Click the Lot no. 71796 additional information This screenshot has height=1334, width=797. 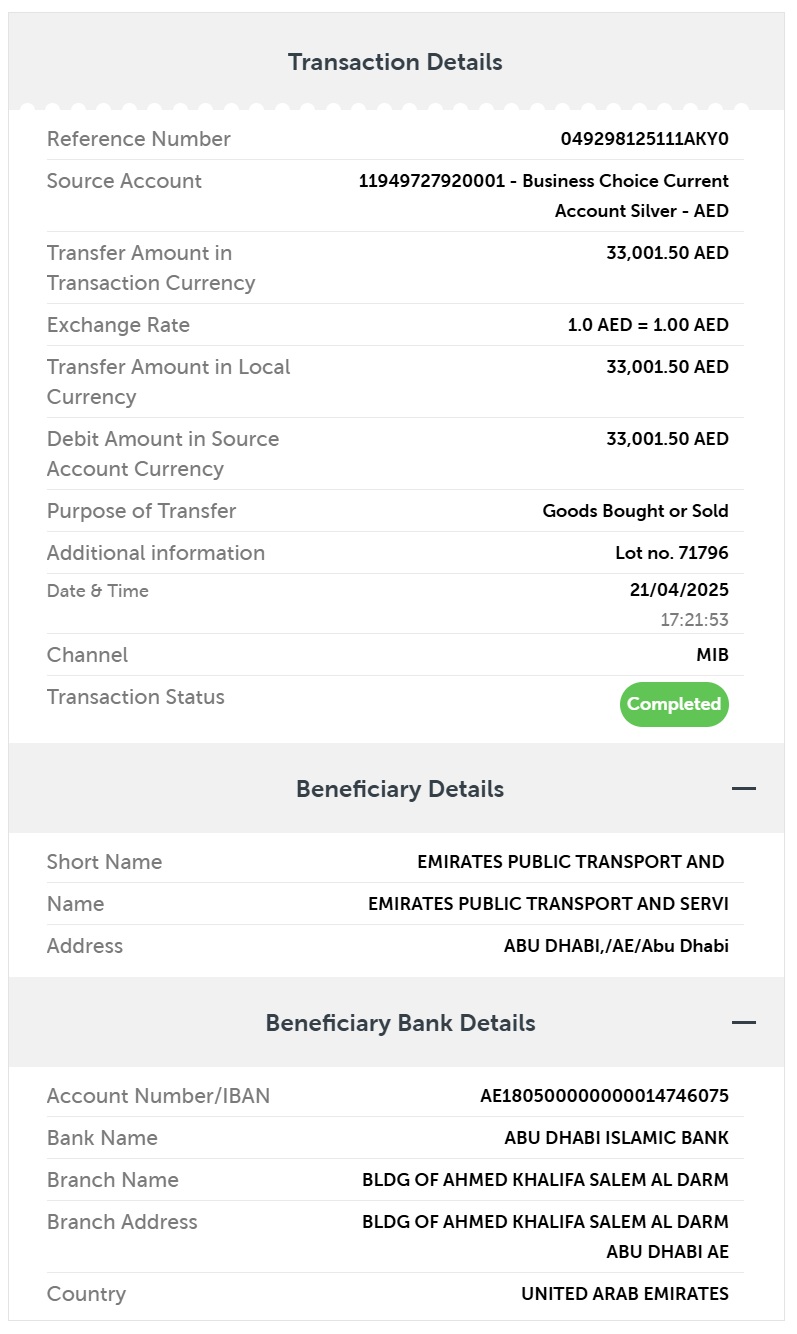(x=672, y=553)
